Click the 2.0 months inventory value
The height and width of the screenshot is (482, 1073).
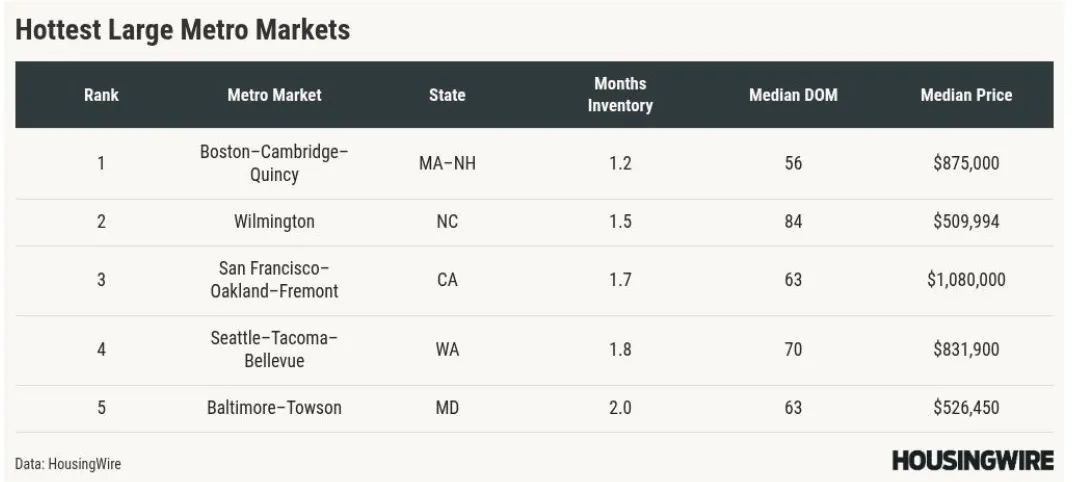point(620,408)
